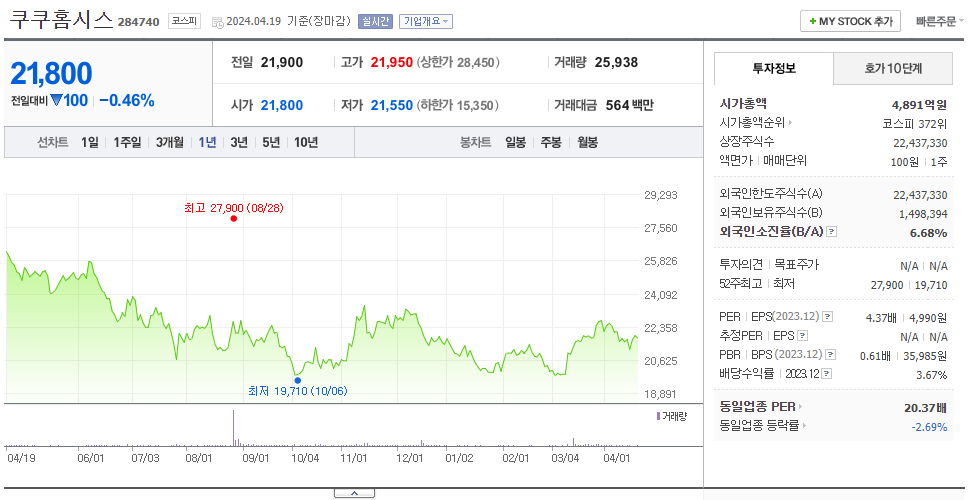This screenshot has height=500, width=968.
Task: Click the 10/04 date label on chart axis
Action: pos(305,459)
